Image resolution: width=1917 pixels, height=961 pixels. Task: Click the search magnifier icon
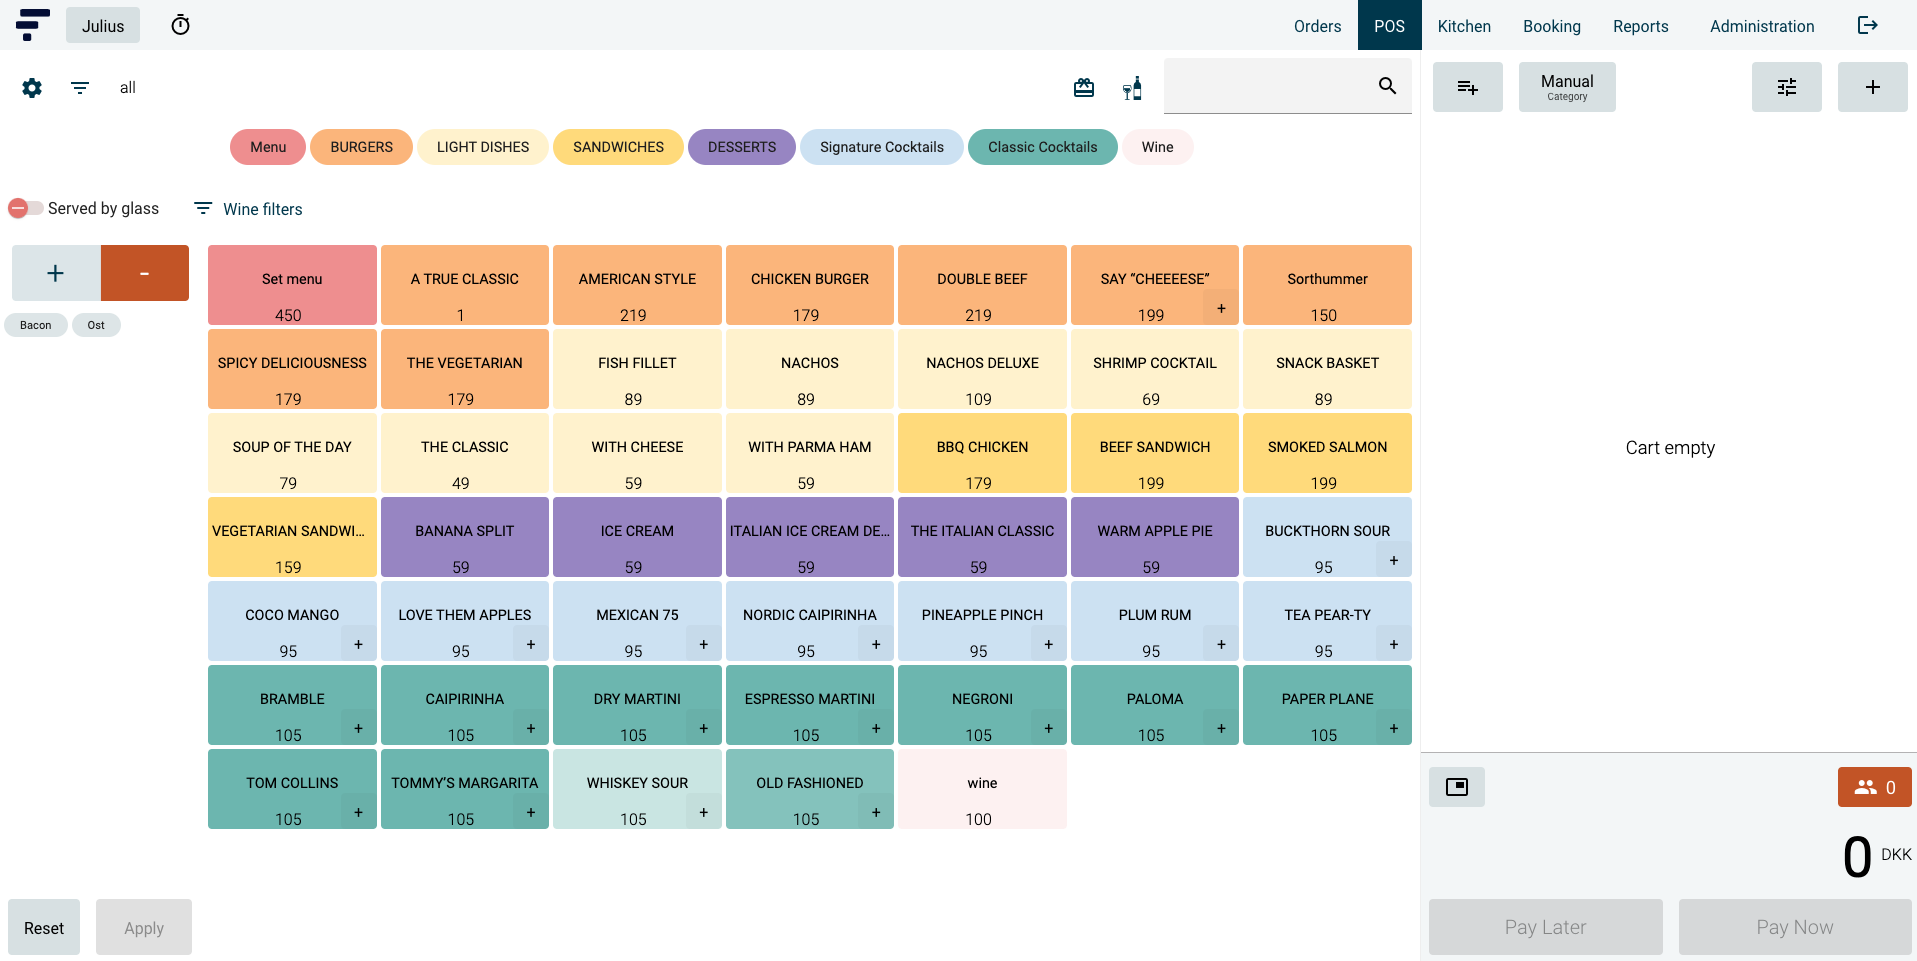click(x=1387, y=86)
